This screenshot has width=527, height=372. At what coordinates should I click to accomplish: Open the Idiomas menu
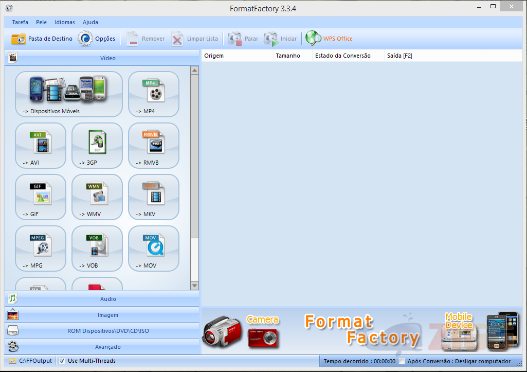65,22
